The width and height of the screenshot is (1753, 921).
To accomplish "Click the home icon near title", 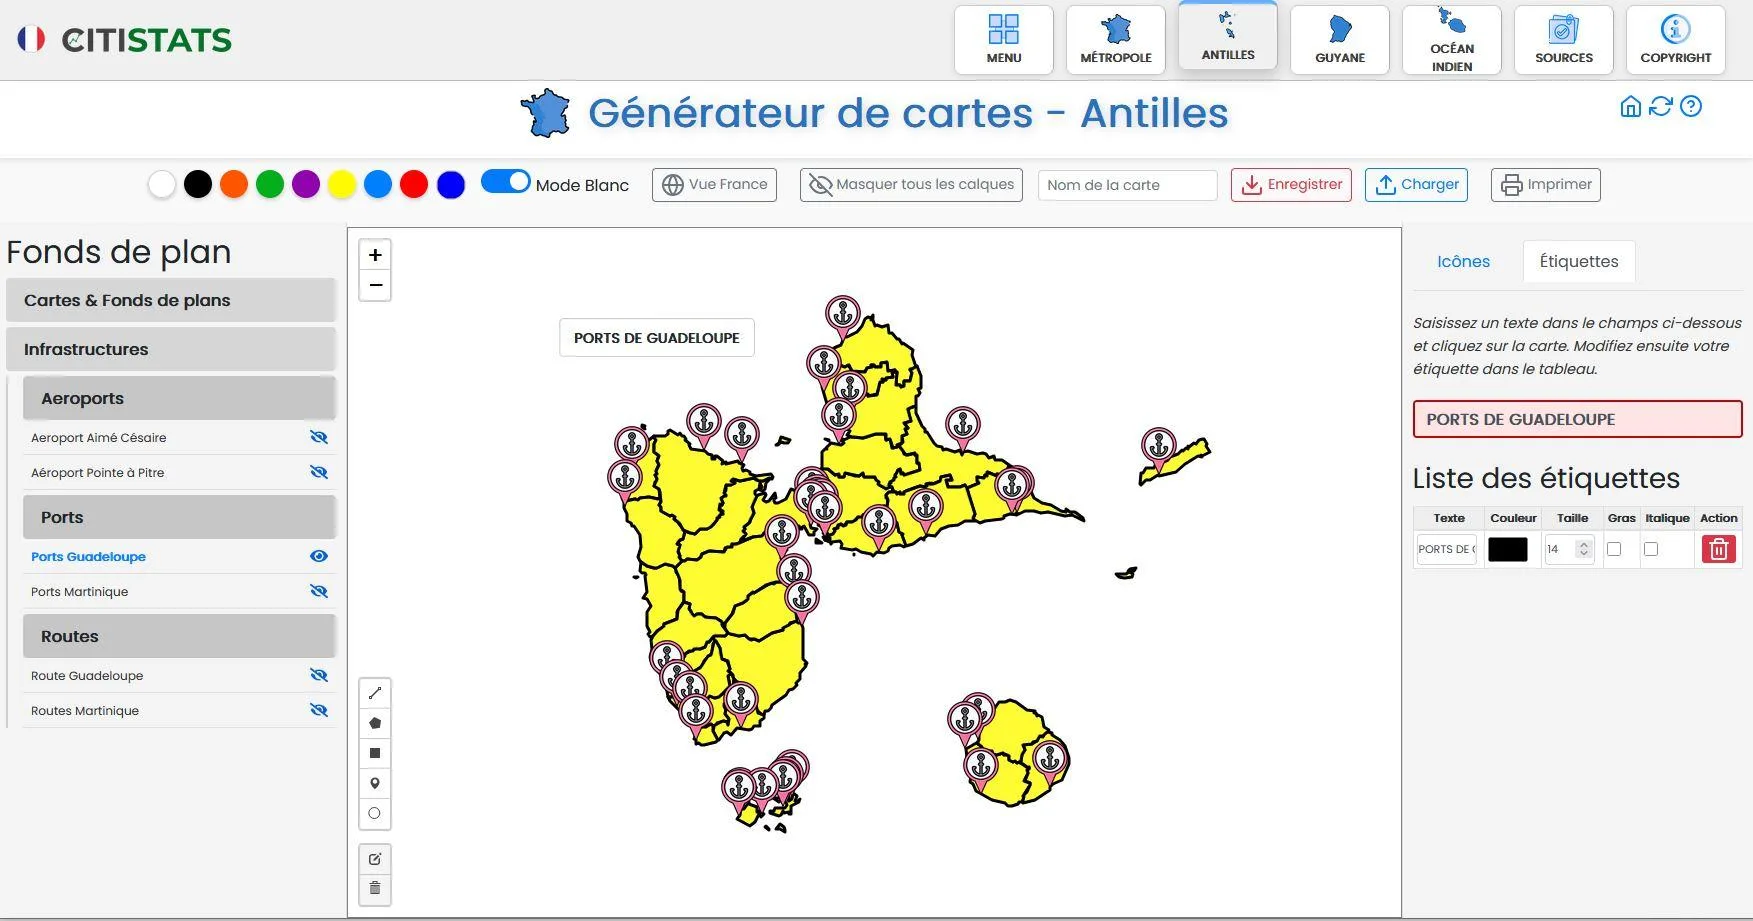I will pyautogui.click(x=1630, y=106).
